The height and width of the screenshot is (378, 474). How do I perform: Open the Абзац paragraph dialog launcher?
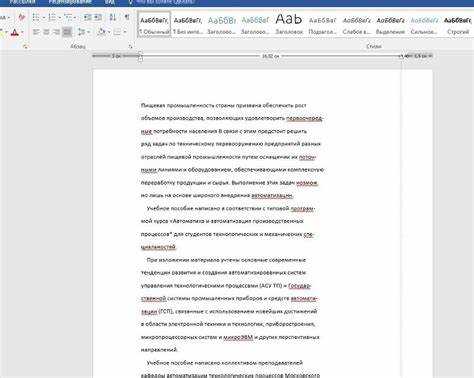[x=130, y=47]
